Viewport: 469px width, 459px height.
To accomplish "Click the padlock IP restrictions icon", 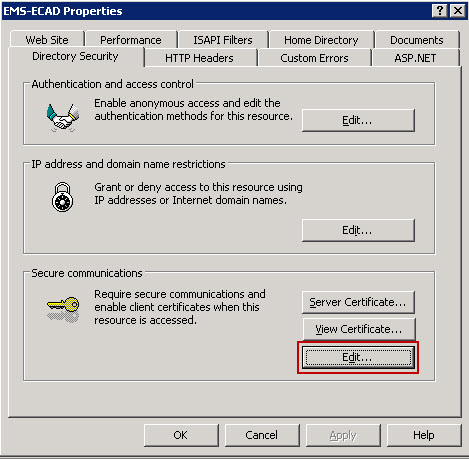I will (x=62, y=197).
